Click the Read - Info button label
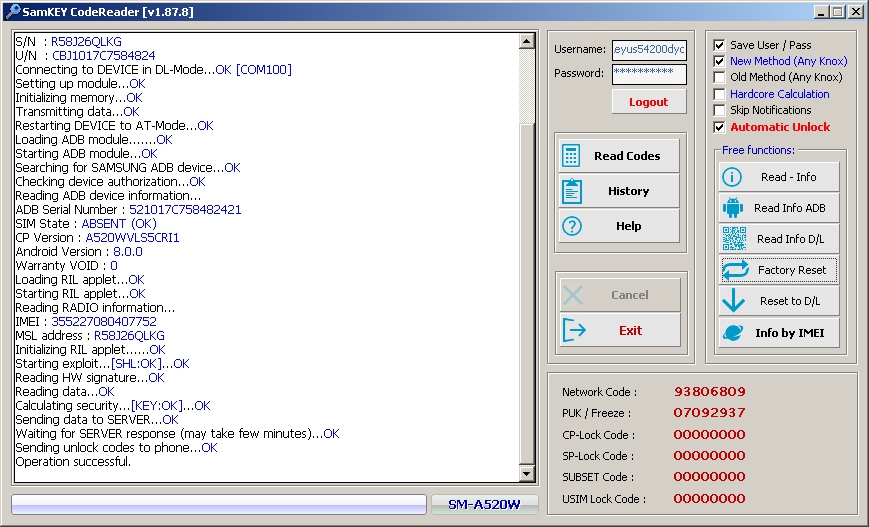This screenshot has height=527, width=869. pos(788,177)
